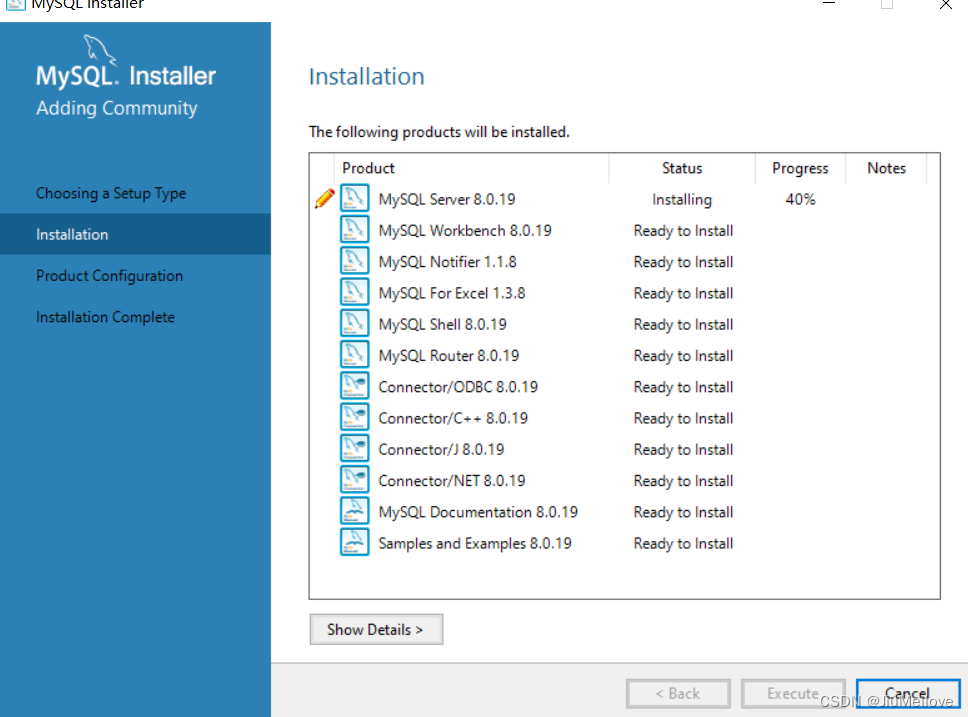This screenshot has height=717, width=968.
Task: Go to the Product Configuration step
Action: (x=109, y=276)
